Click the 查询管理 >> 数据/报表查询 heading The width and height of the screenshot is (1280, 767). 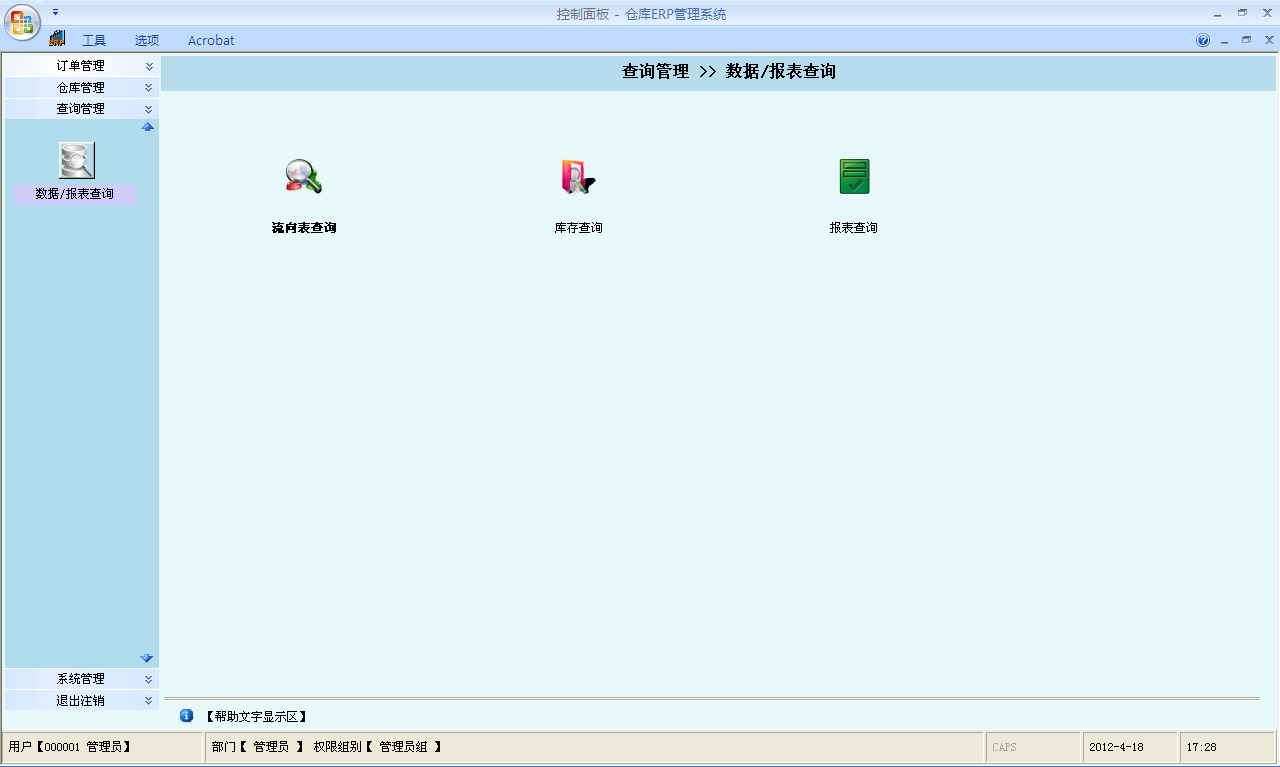pyautogui.click(x=729, y=72)
